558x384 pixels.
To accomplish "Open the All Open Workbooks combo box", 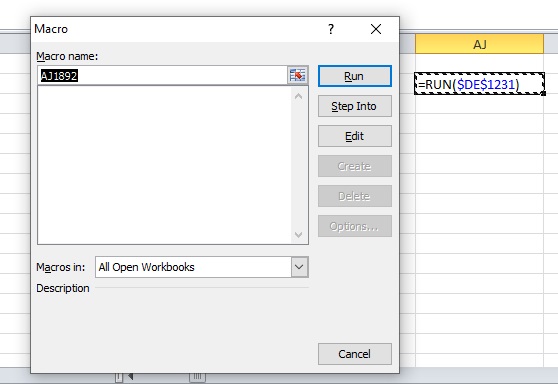I will coord(201,267).
